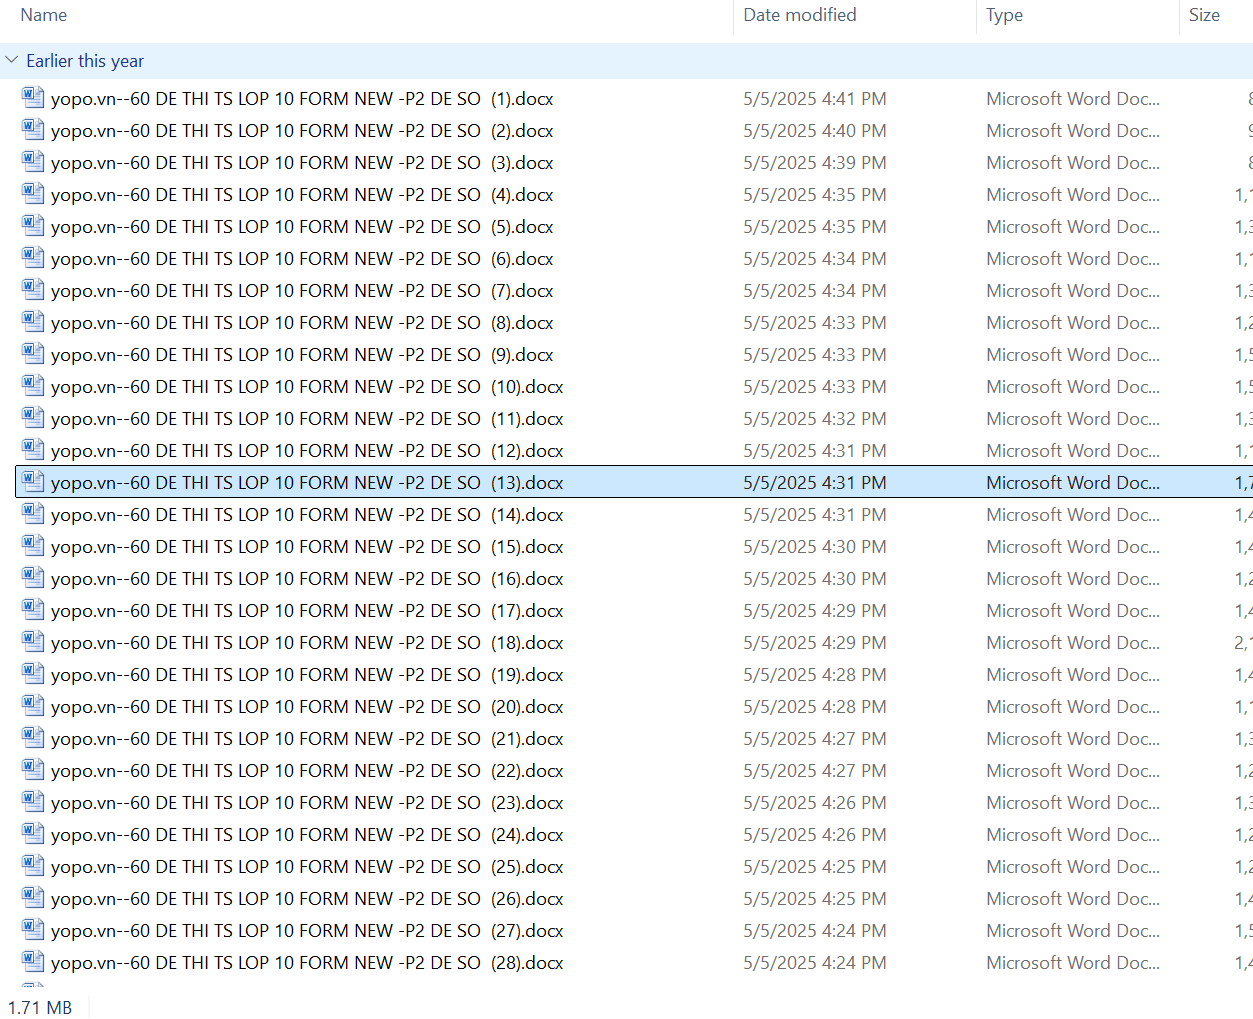Select file name ending in (3).docx
This screenshot has width=1253, height=1019.
pos(302,163)
